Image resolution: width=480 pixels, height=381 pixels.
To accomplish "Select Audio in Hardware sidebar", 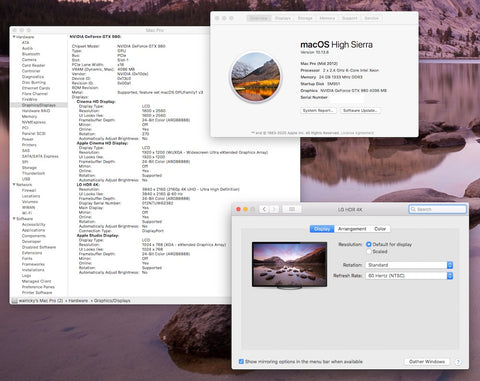I will coord(27,48).
